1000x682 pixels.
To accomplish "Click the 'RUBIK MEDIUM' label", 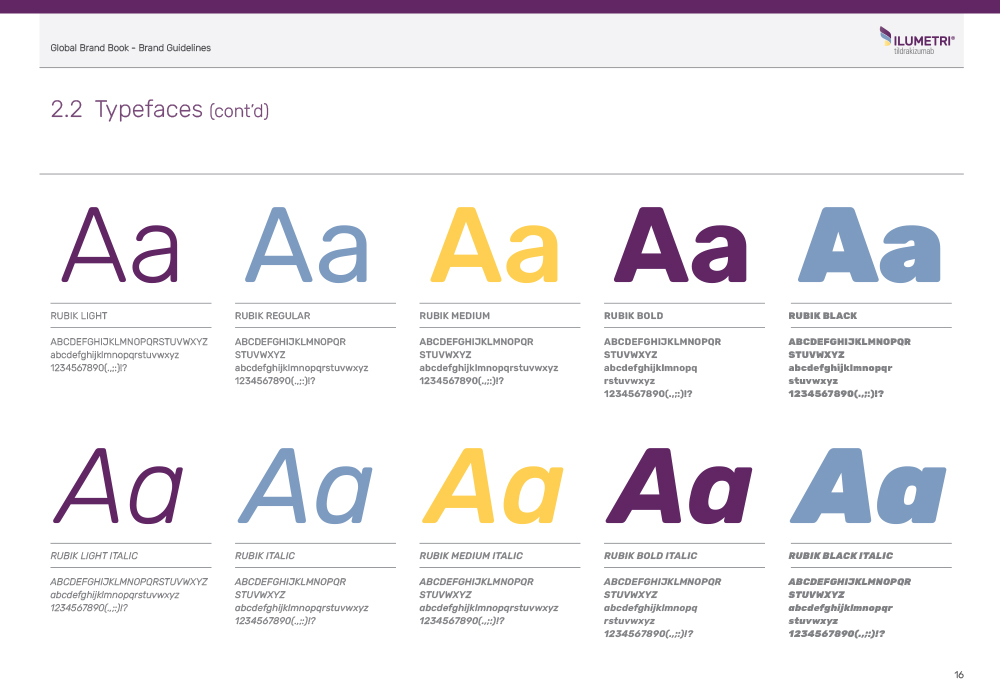I will pyautogui.click(x=454, y=316).
